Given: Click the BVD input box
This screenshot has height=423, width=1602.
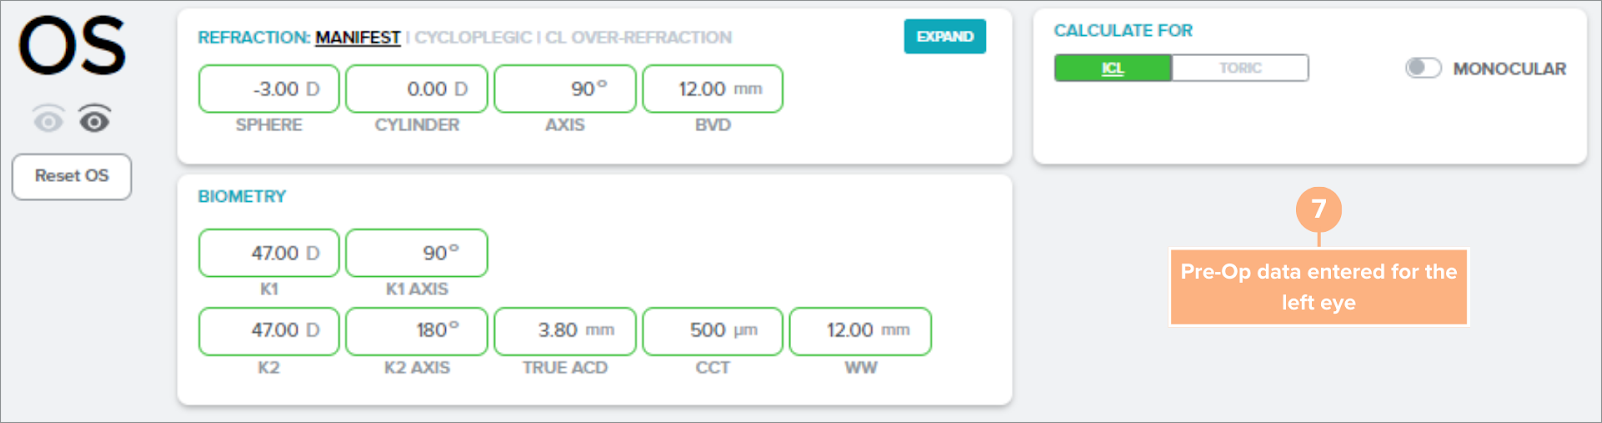Looking at the screenshot, I should [x=712, y=89].
